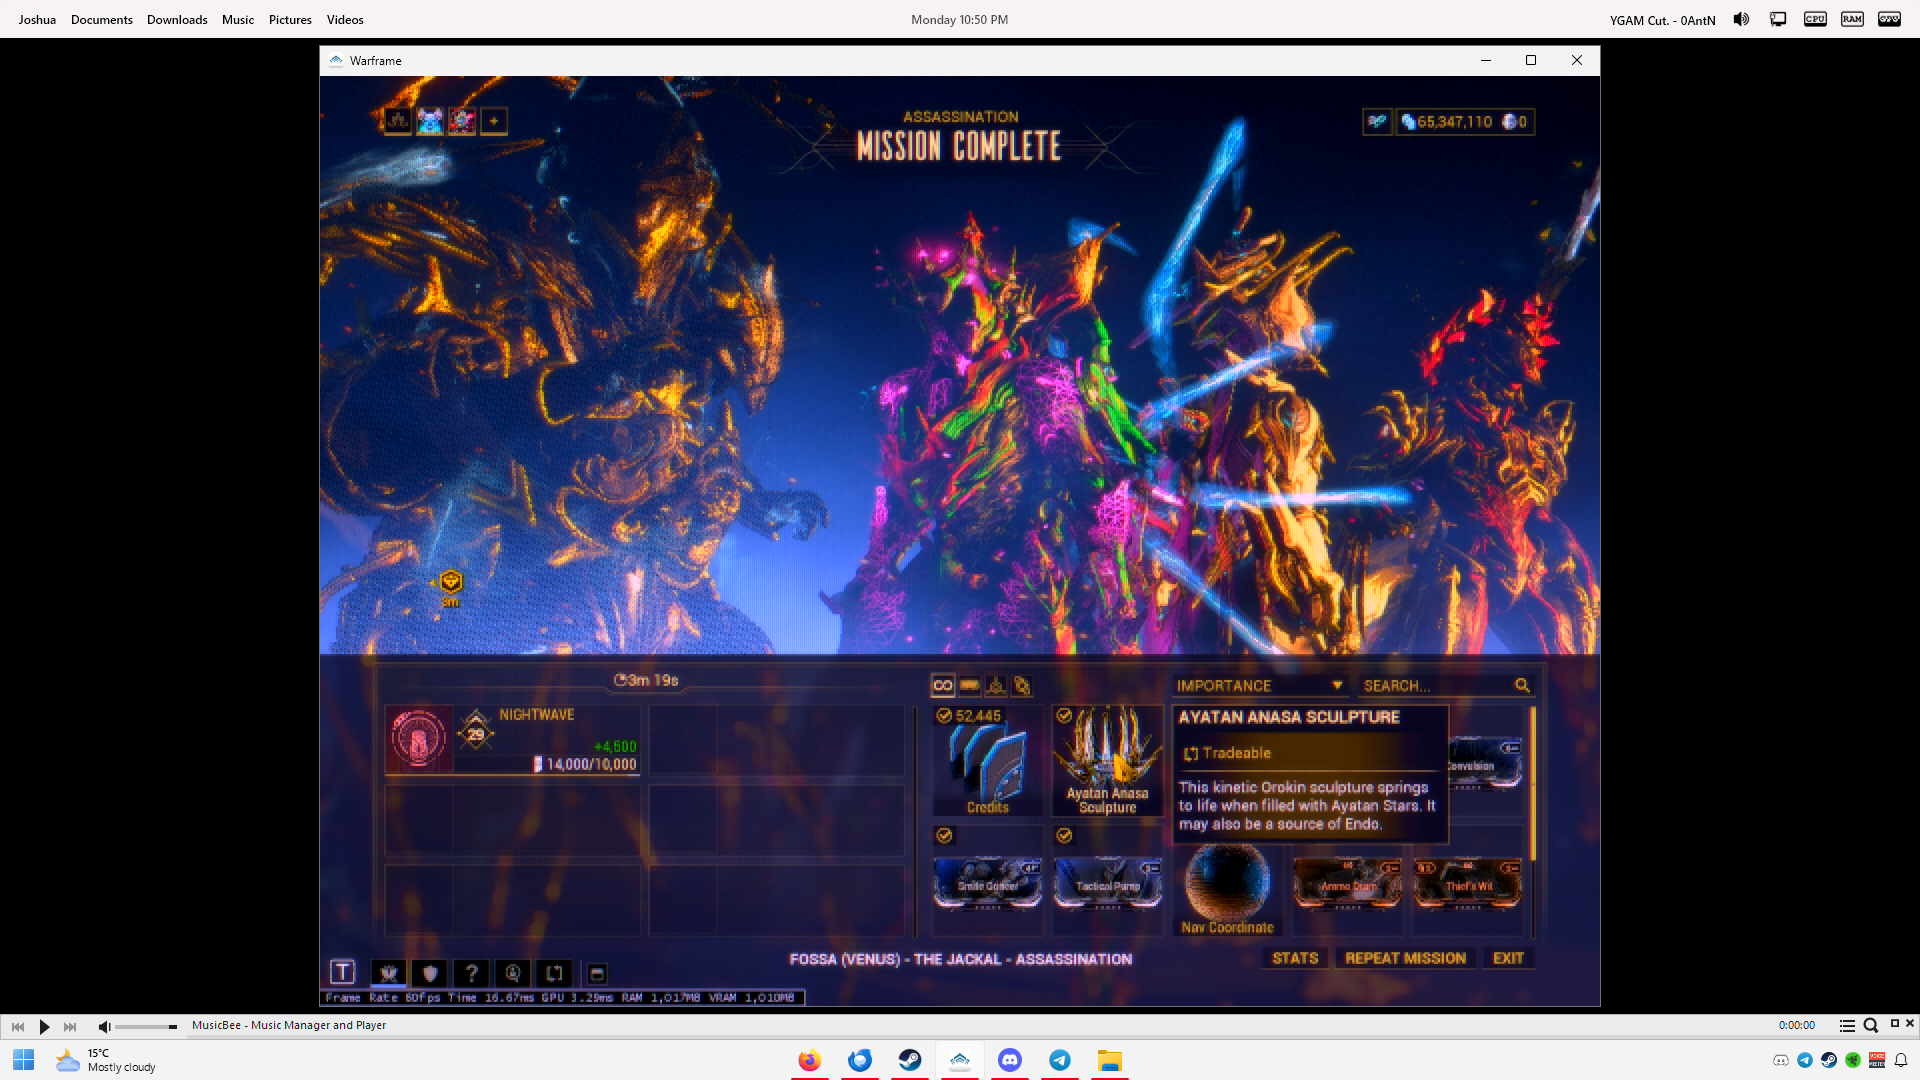Click the EXIT button
Viewport: 1920px width, 1080px height.
tap(1508, 958)
